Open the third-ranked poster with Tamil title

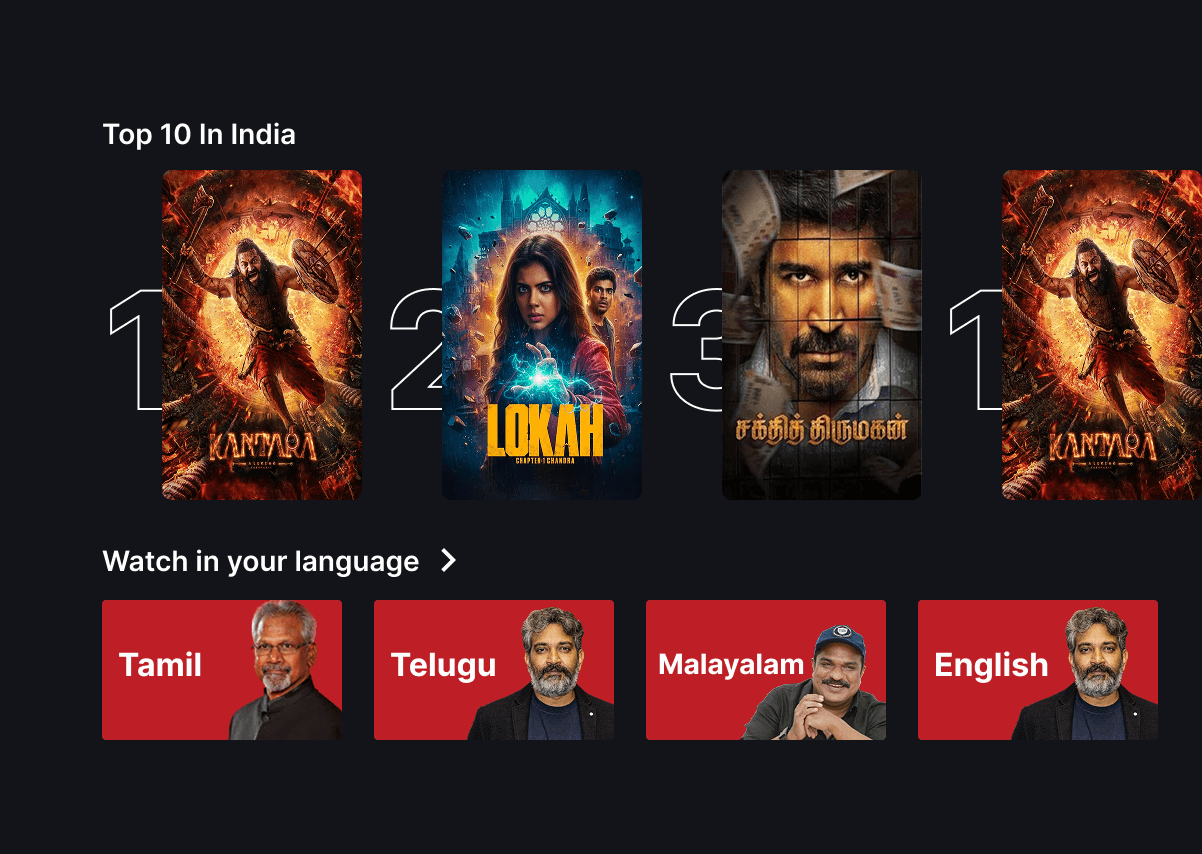point(822,335)
